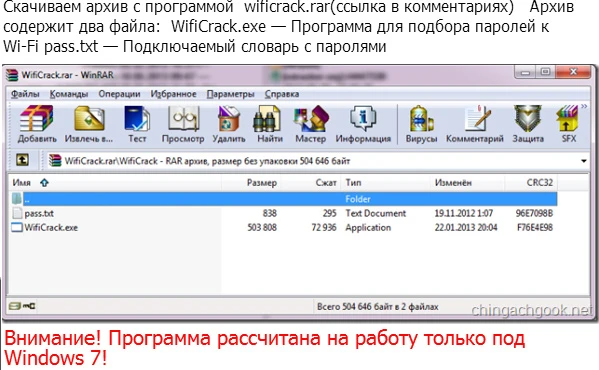This screenshot has height=370, width=599.
Task: Click the date 22.01.2013 20:04
Action: (x=466, y=228)
